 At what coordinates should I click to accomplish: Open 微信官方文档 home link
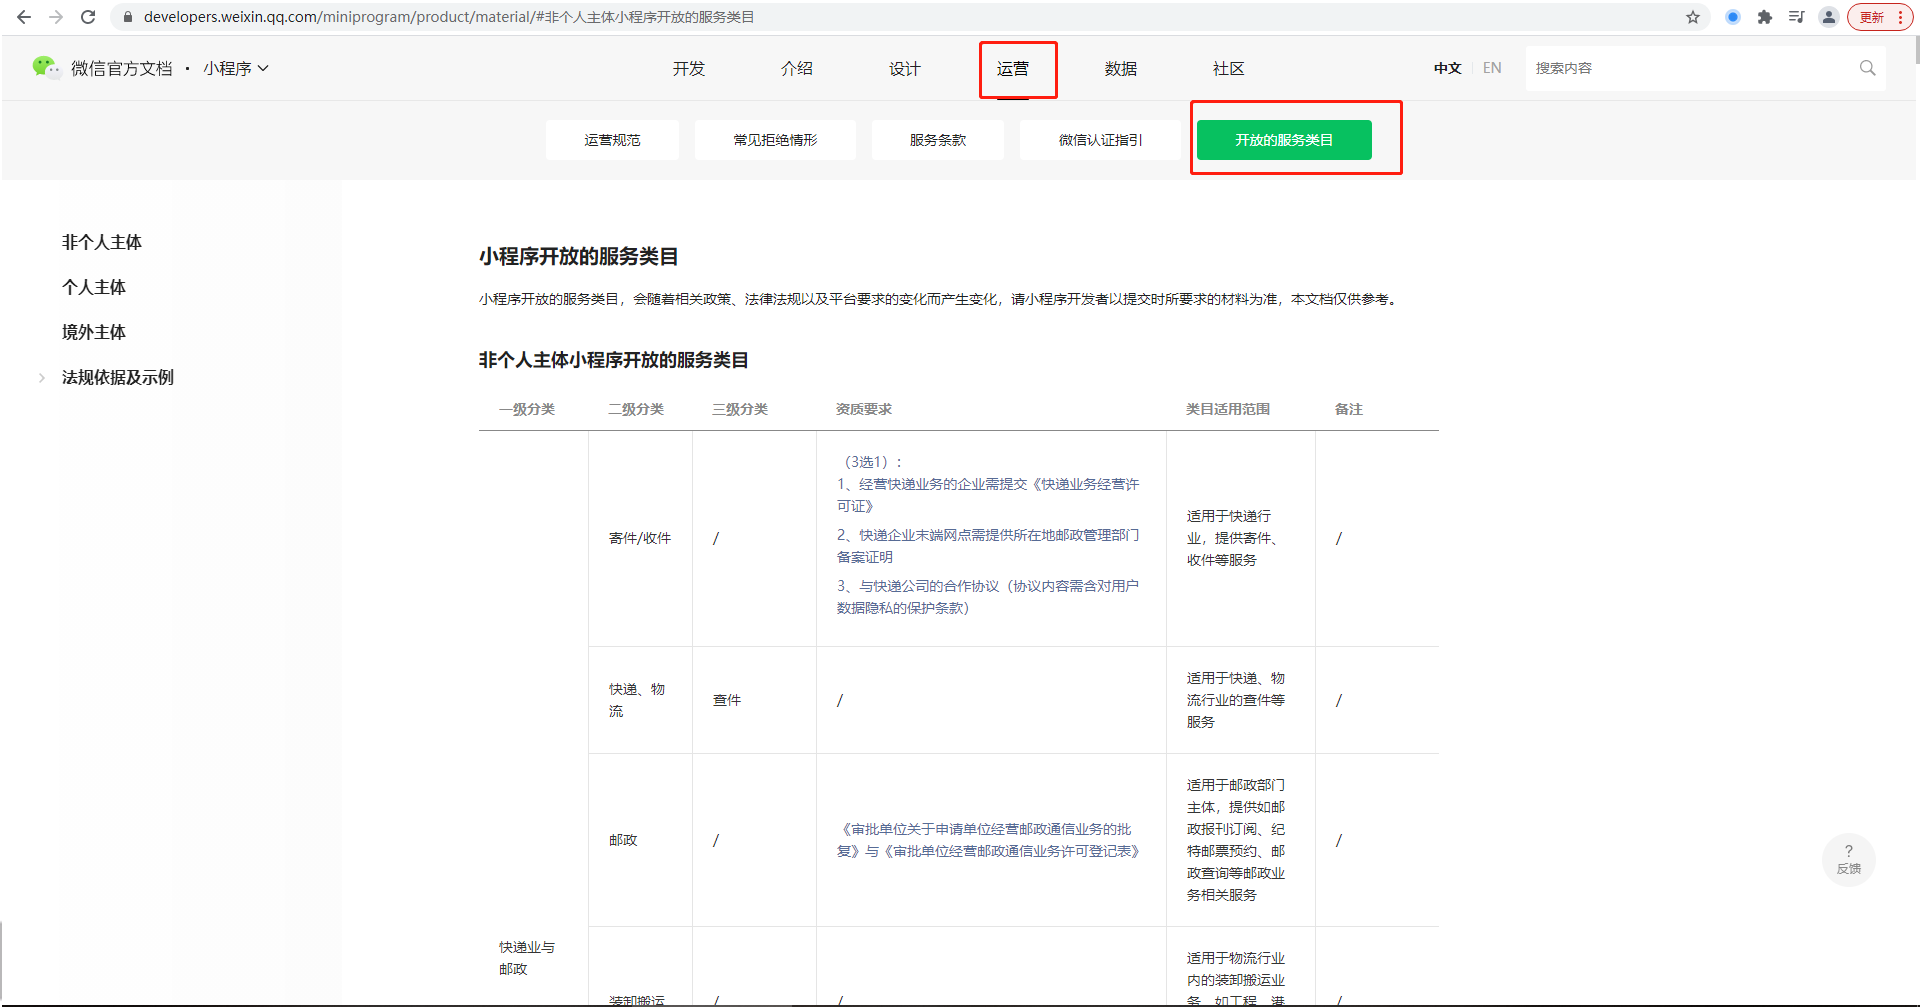point(122,68)
